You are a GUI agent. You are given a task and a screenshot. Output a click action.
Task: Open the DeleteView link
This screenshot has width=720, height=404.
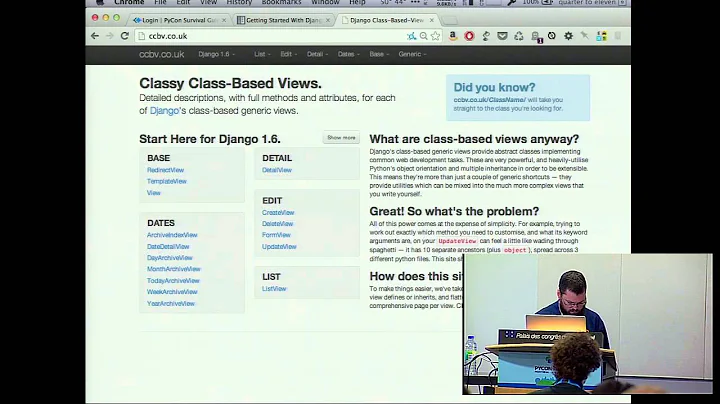(x=277, y=224)
